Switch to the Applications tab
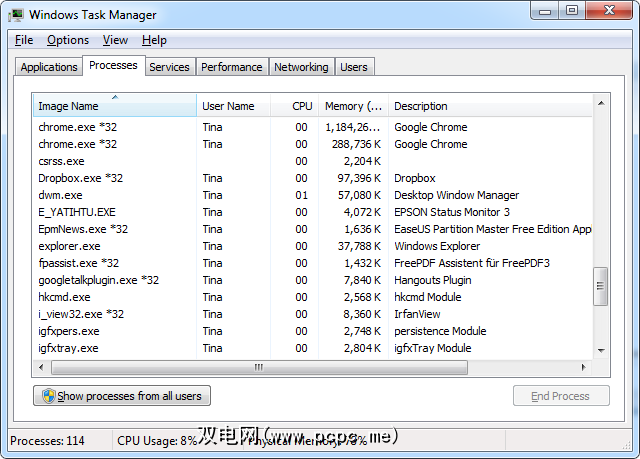The height and width of the screenshot is (459, 640). (49, 67)
